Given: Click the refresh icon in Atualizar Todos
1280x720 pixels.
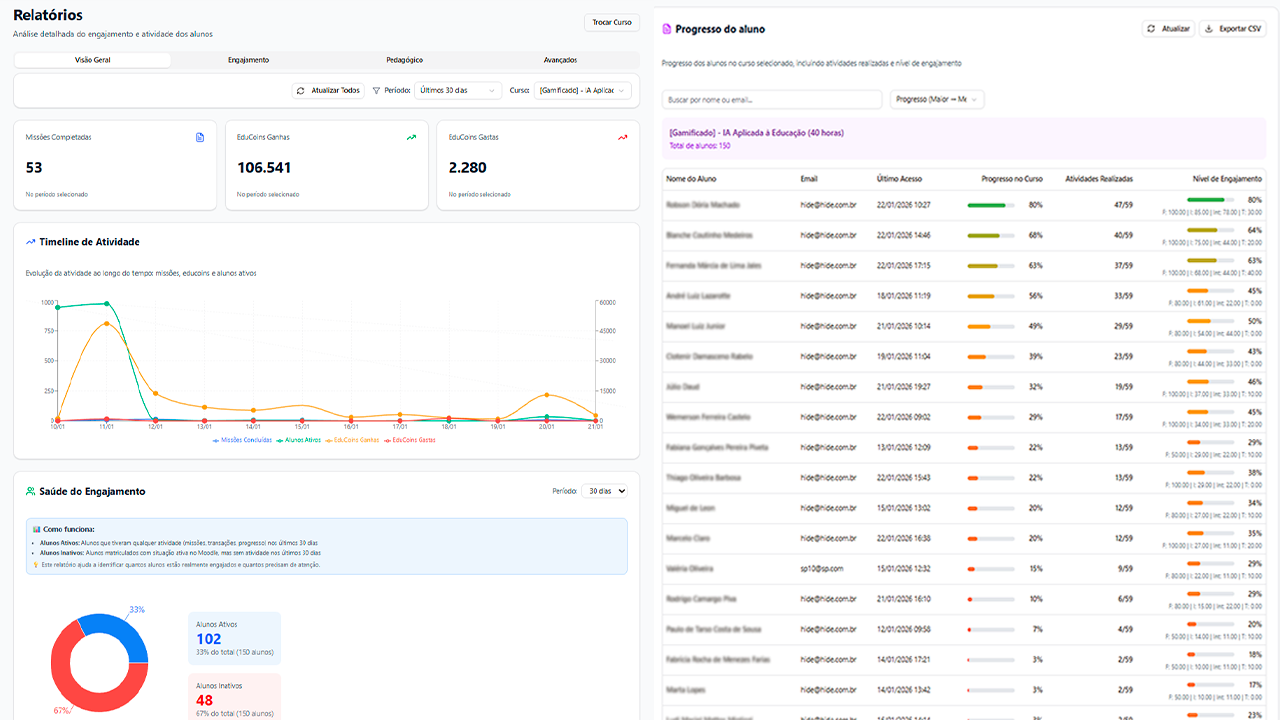Looking at the screenshot, I should click(x=302, y=90).
